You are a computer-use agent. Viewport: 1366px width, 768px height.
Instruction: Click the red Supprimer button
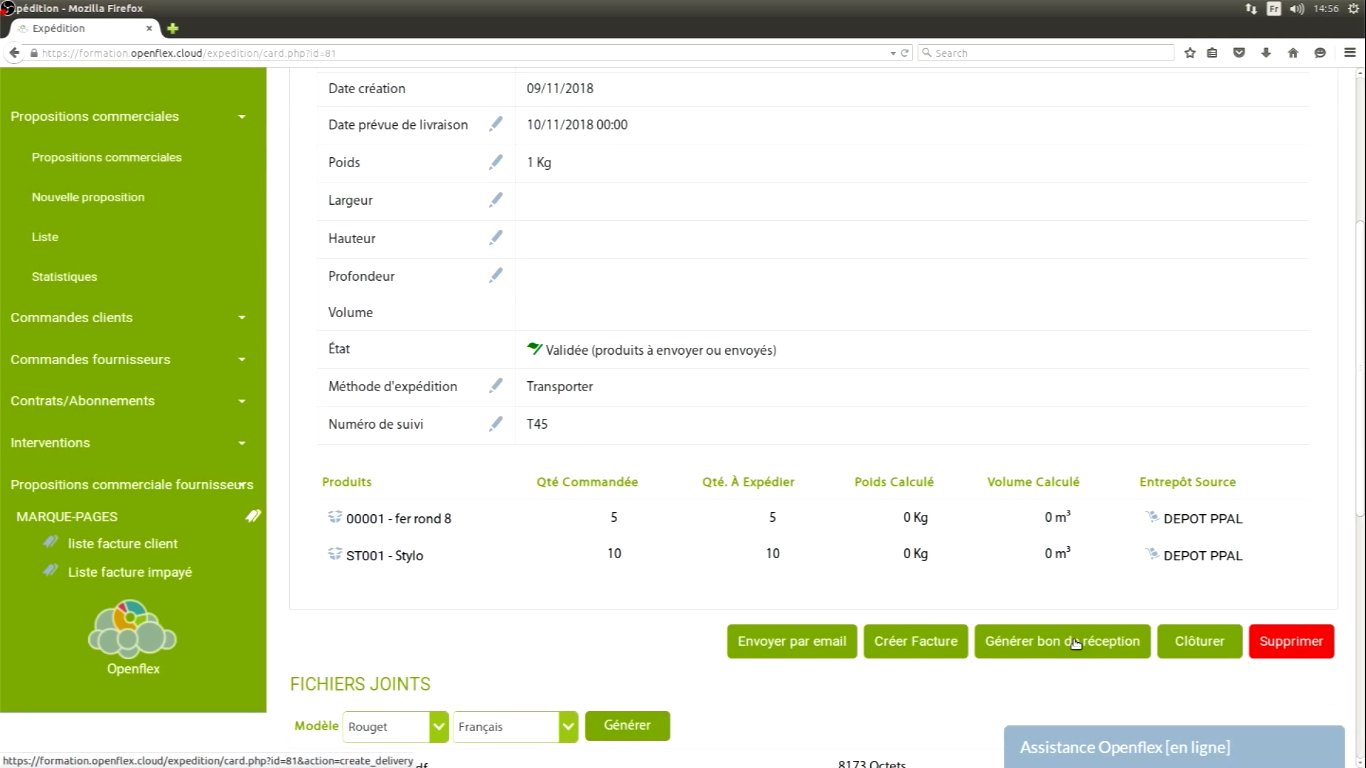(x=1291, y=642)
